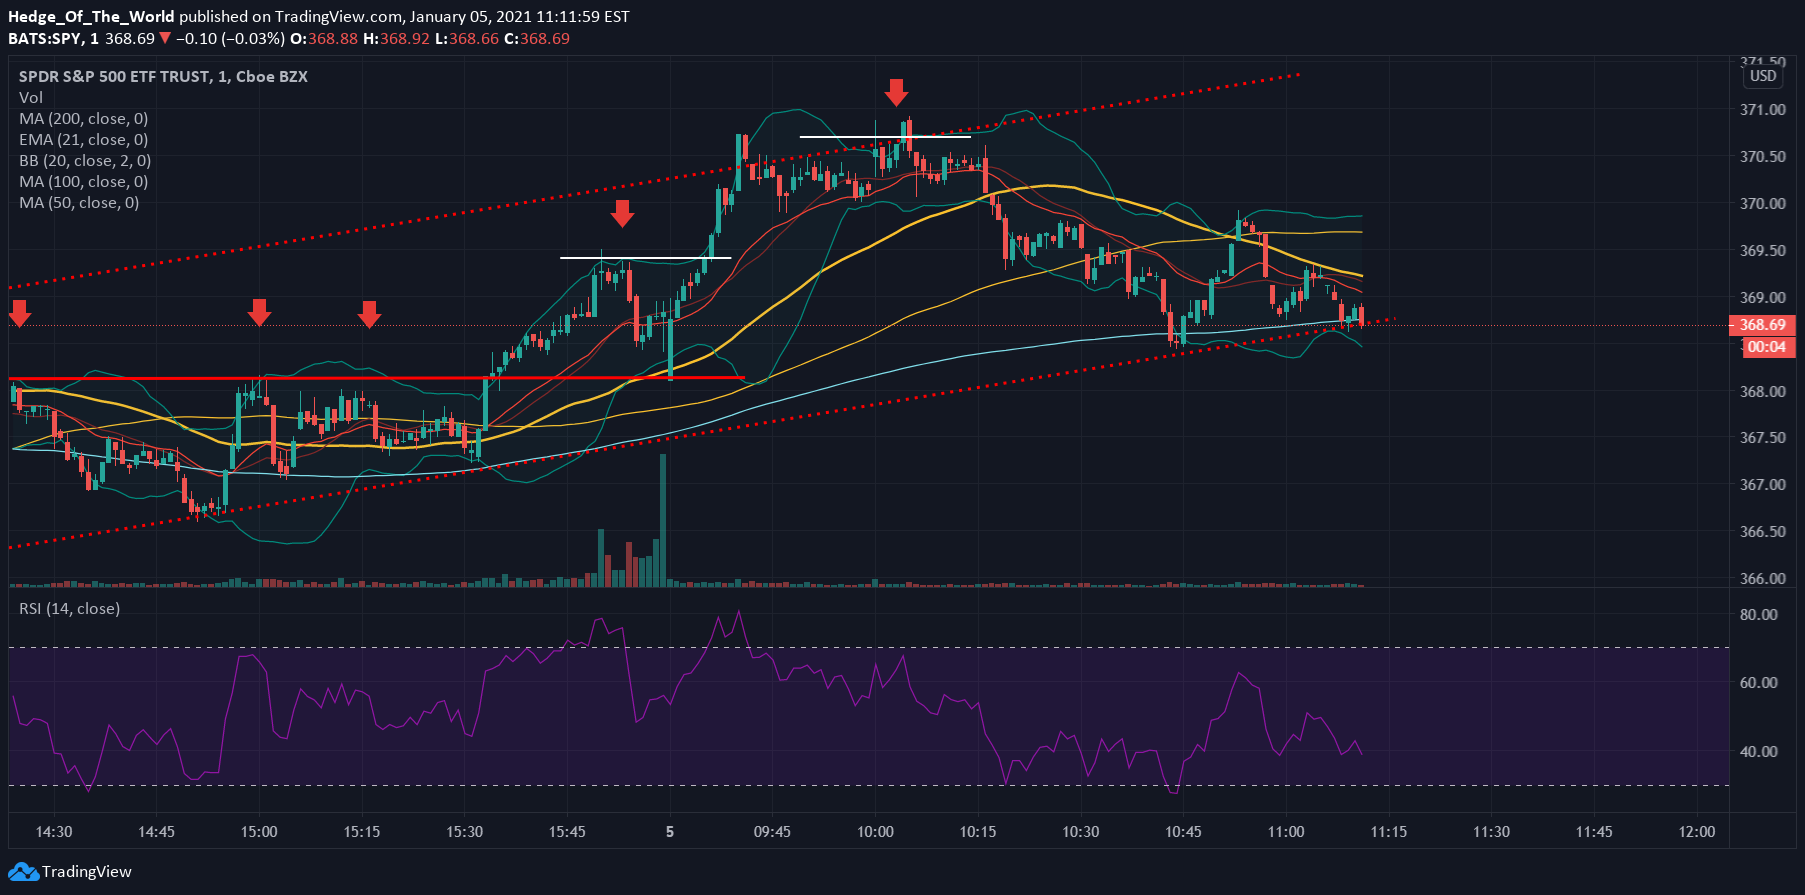Click the 09:45 time axis label
The image size is (1805, 895).
772,832
